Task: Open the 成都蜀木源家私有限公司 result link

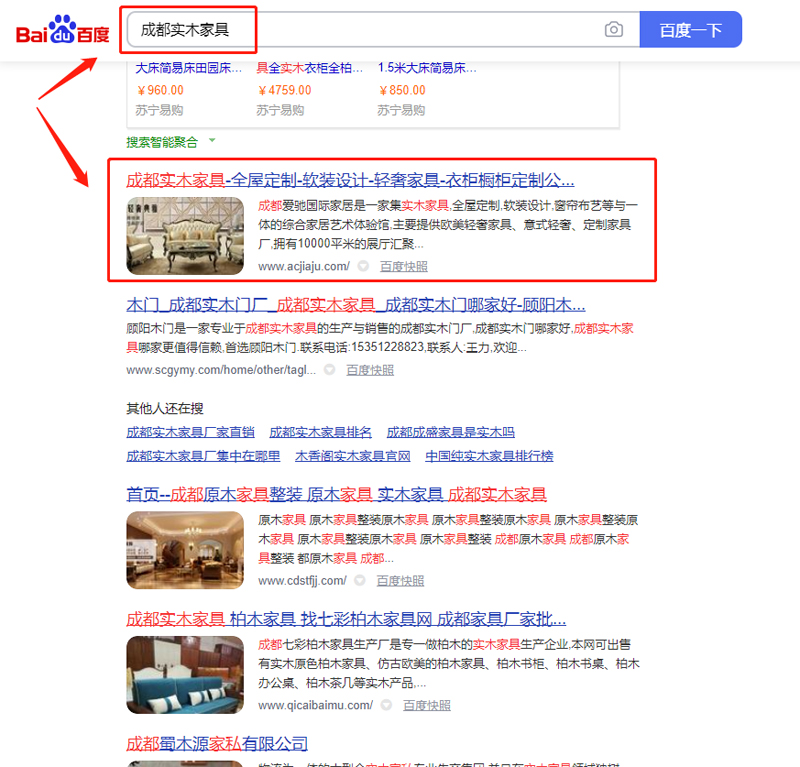Action: (x=216, y=744)
